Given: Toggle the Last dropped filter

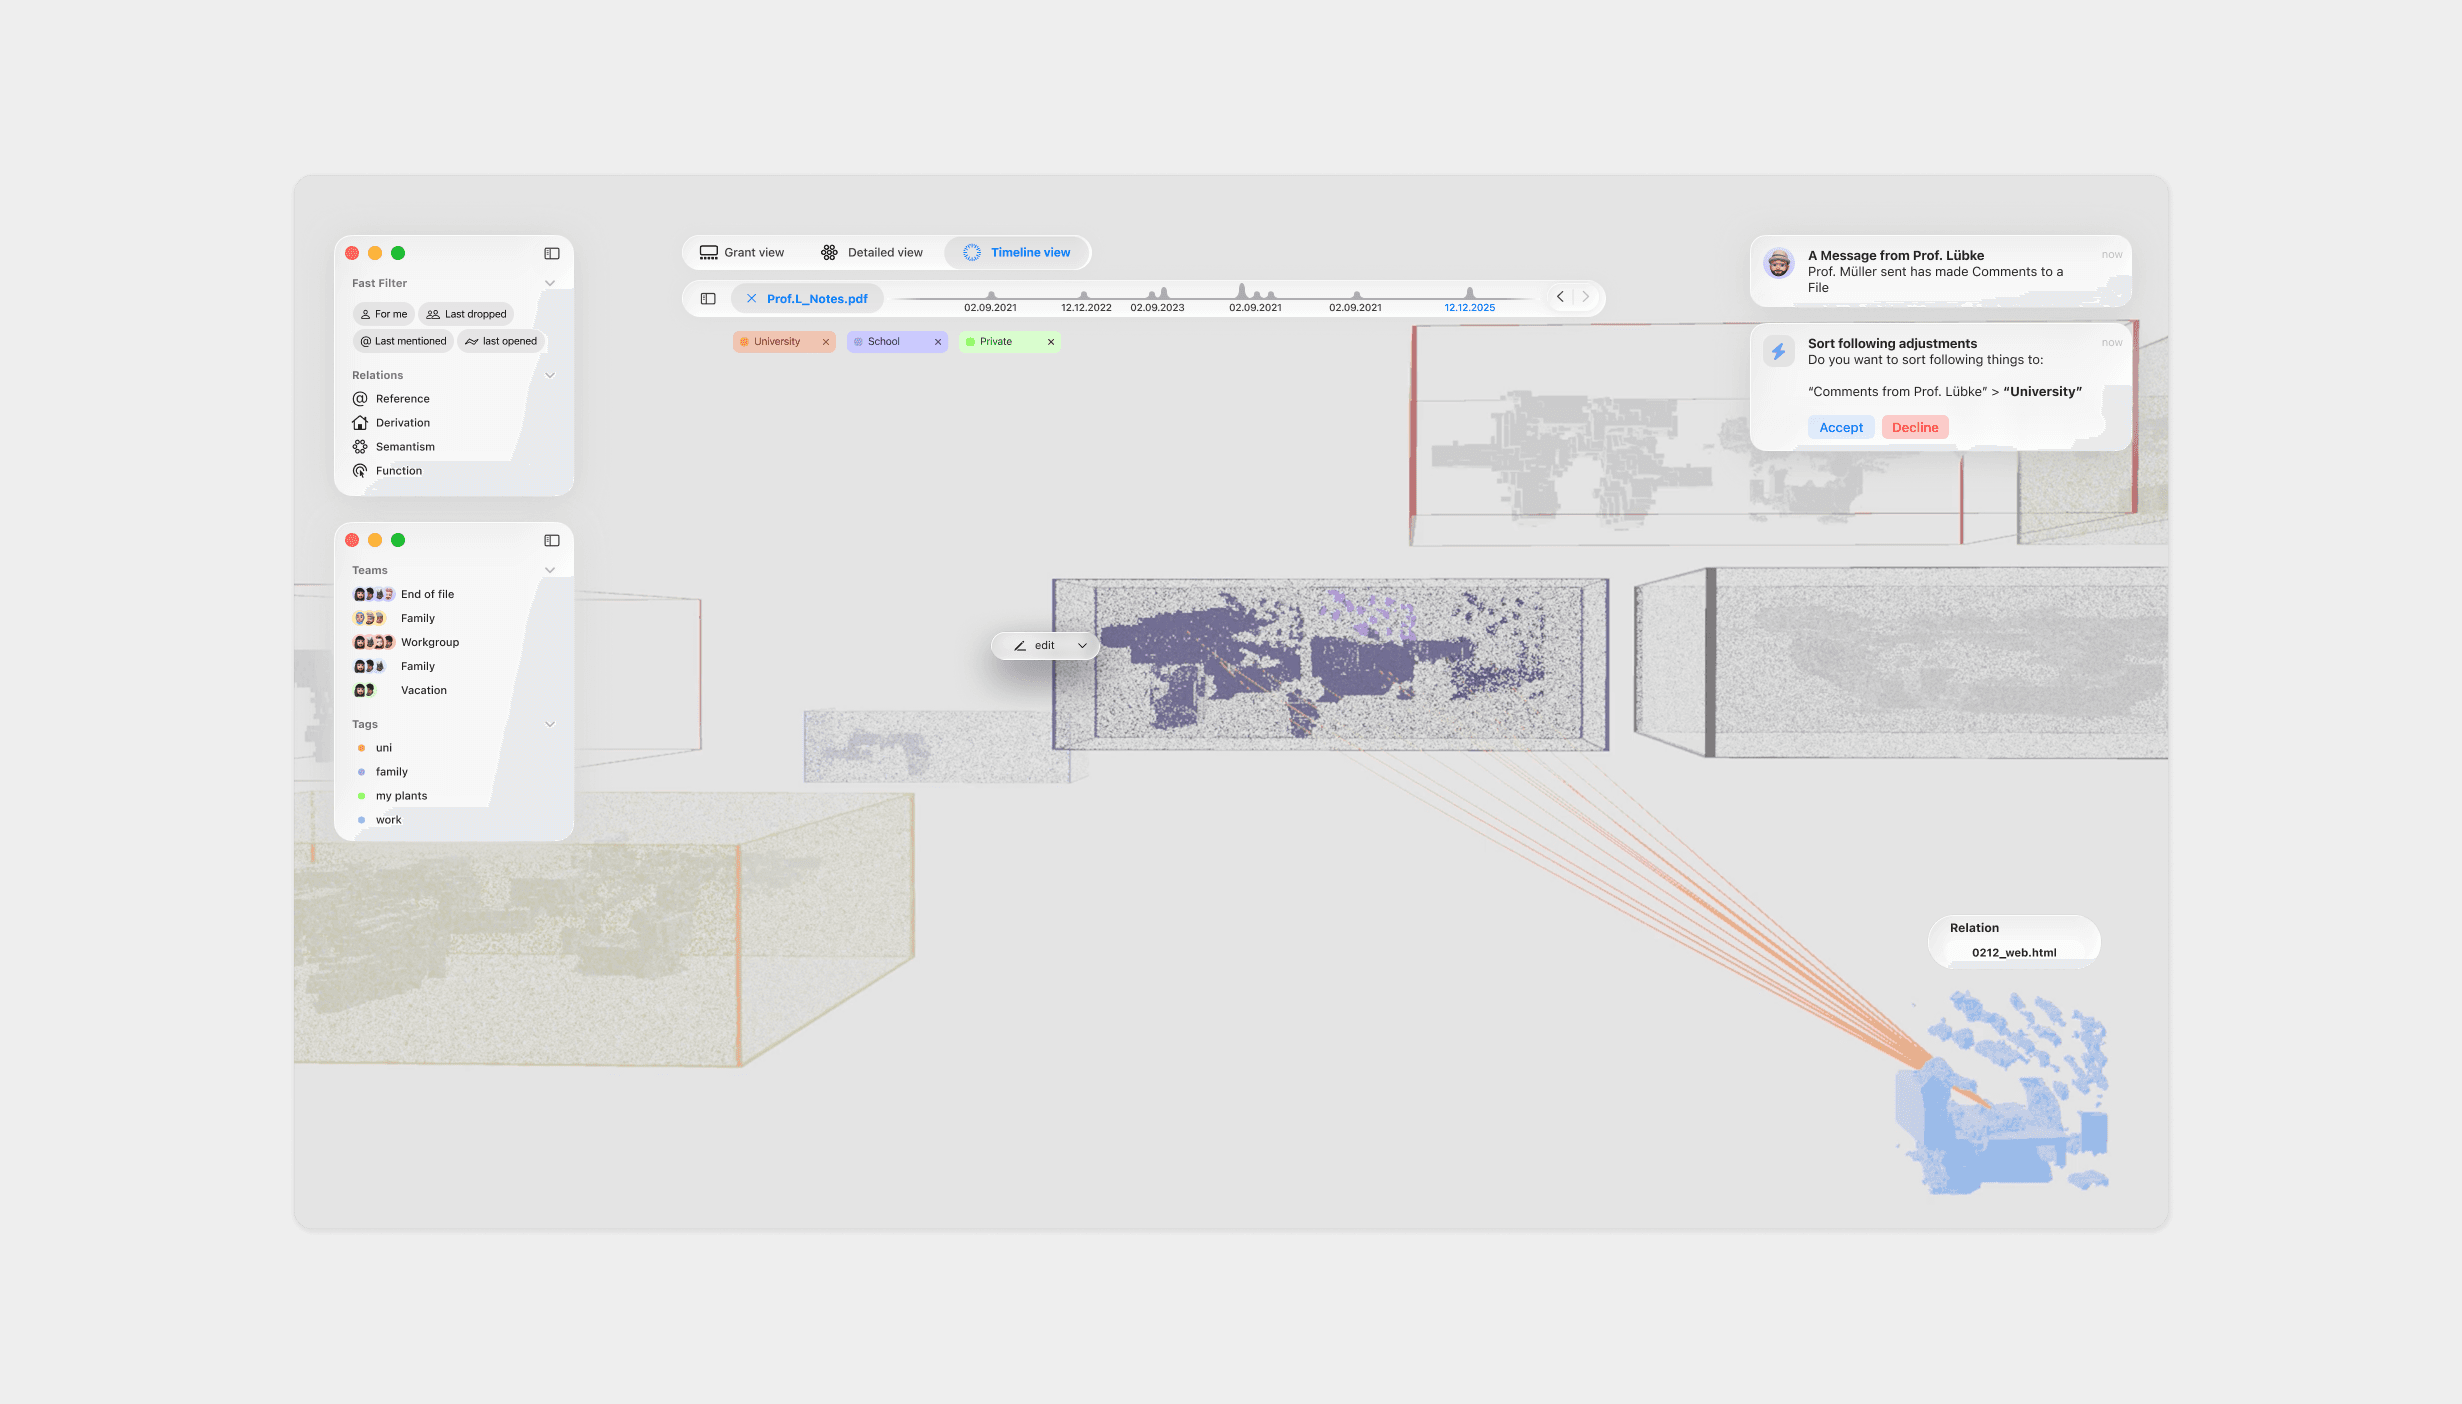Looking at the screenshot, I should (466, 314).
